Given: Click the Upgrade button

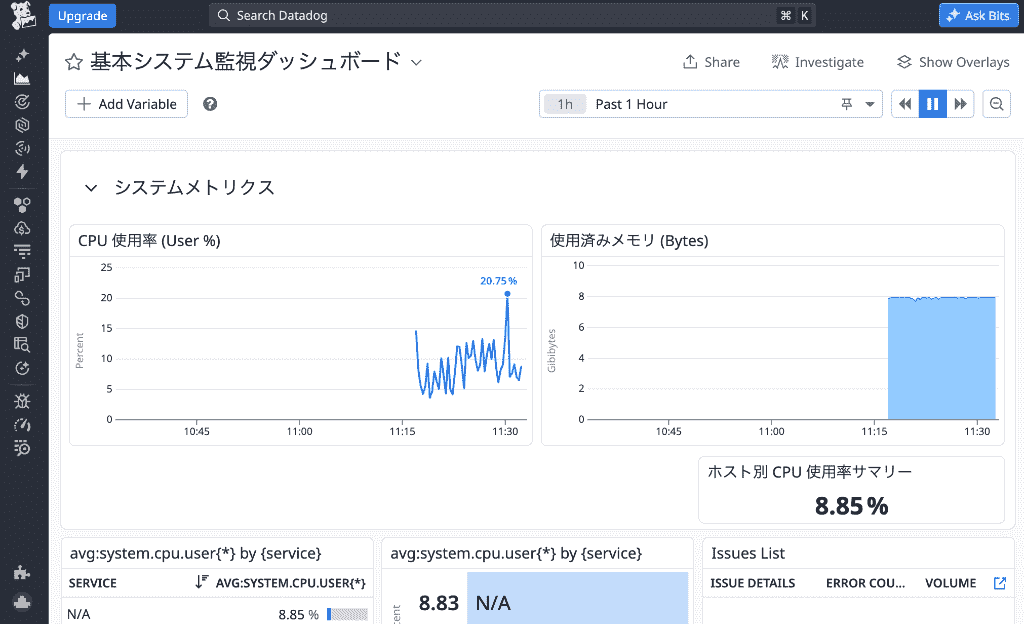Looking at the screenshot, I should [x=82, y=16].
